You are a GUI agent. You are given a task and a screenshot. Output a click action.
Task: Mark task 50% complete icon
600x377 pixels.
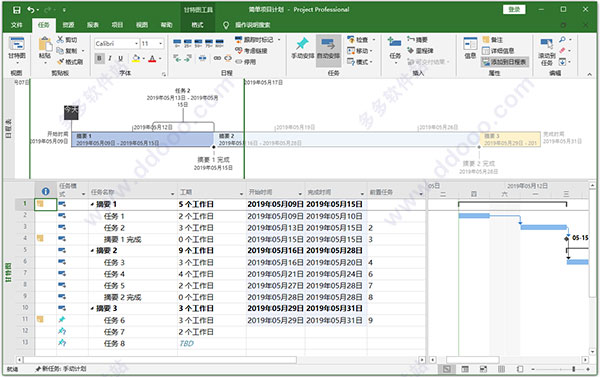click(x=199, y=43)
